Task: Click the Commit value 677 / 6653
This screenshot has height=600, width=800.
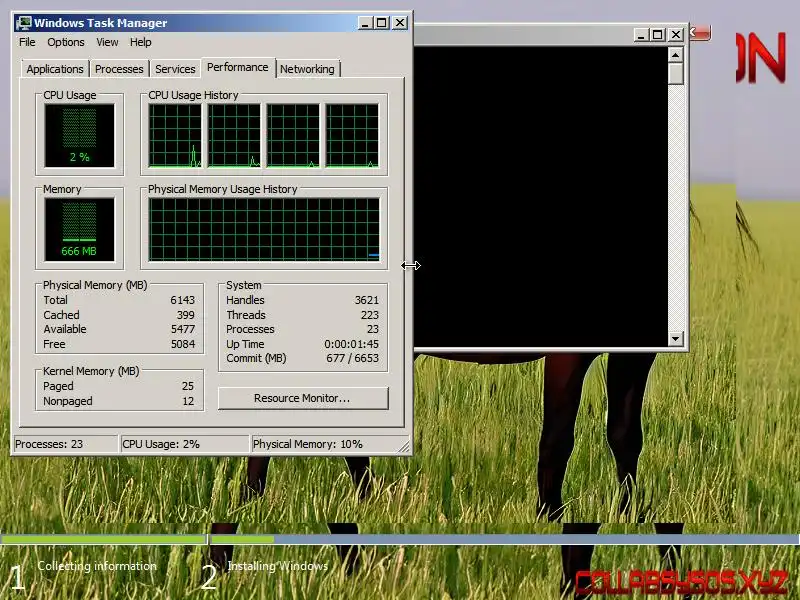Action: [x=353, y=358]
